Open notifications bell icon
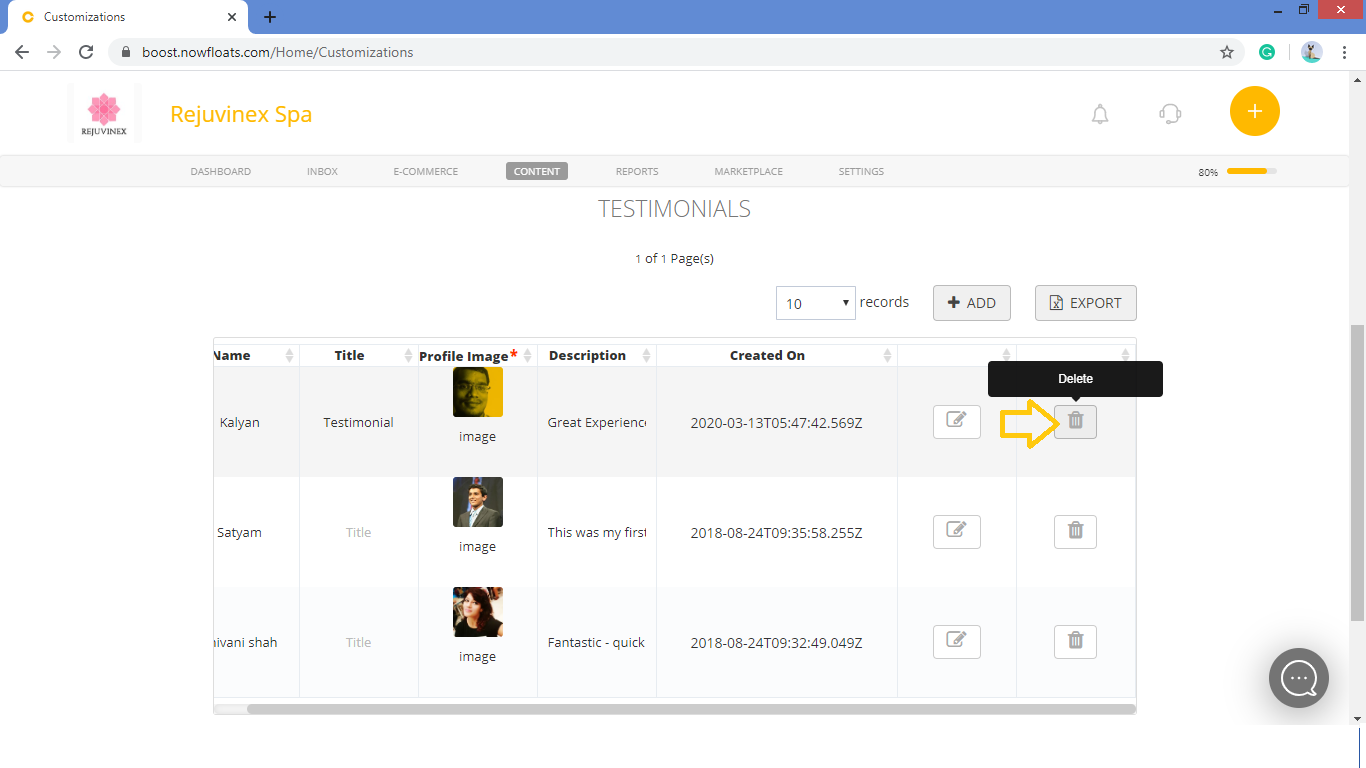Screen dimensions: 1366x768 click(x=1100, y=114)
